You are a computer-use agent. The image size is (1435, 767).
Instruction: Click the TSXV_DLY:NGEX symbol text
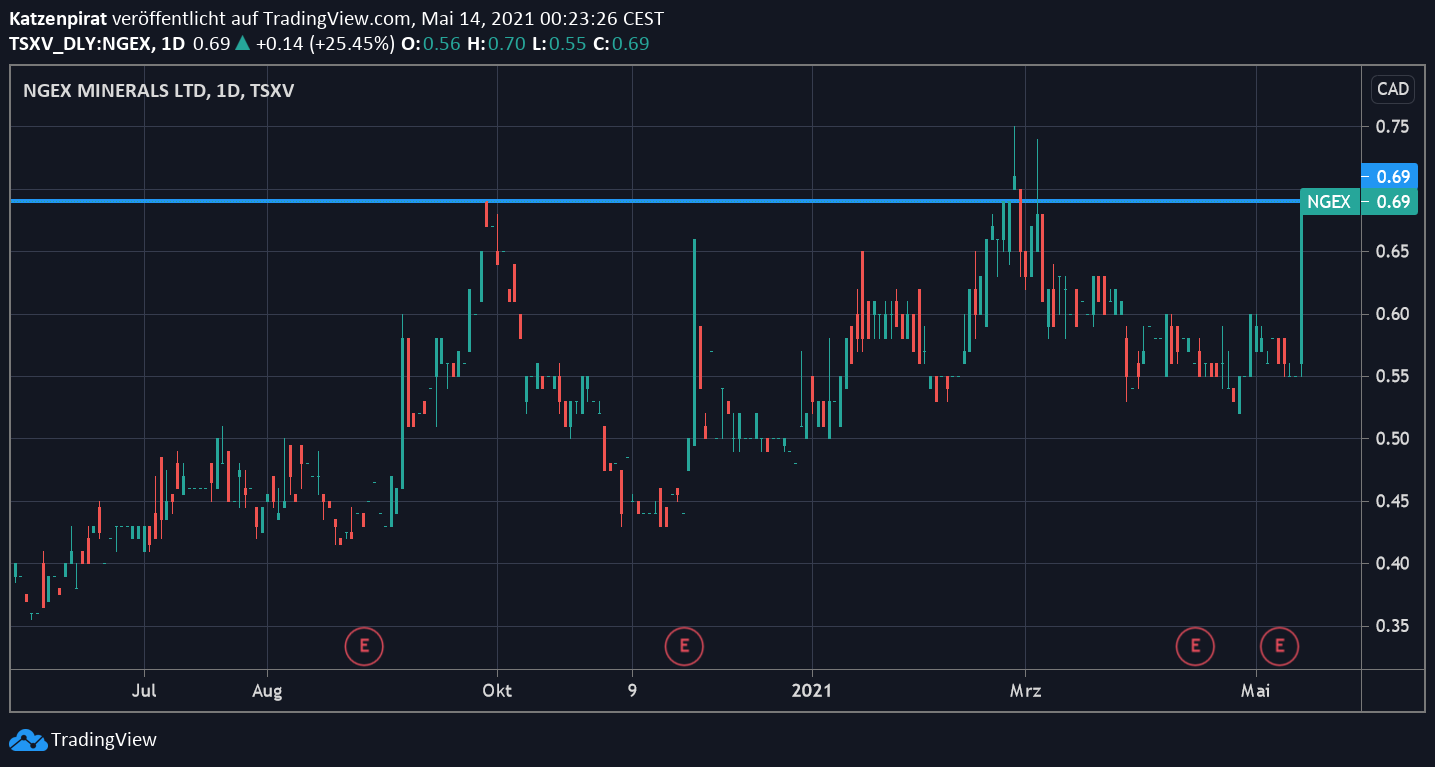pos(81,44)
